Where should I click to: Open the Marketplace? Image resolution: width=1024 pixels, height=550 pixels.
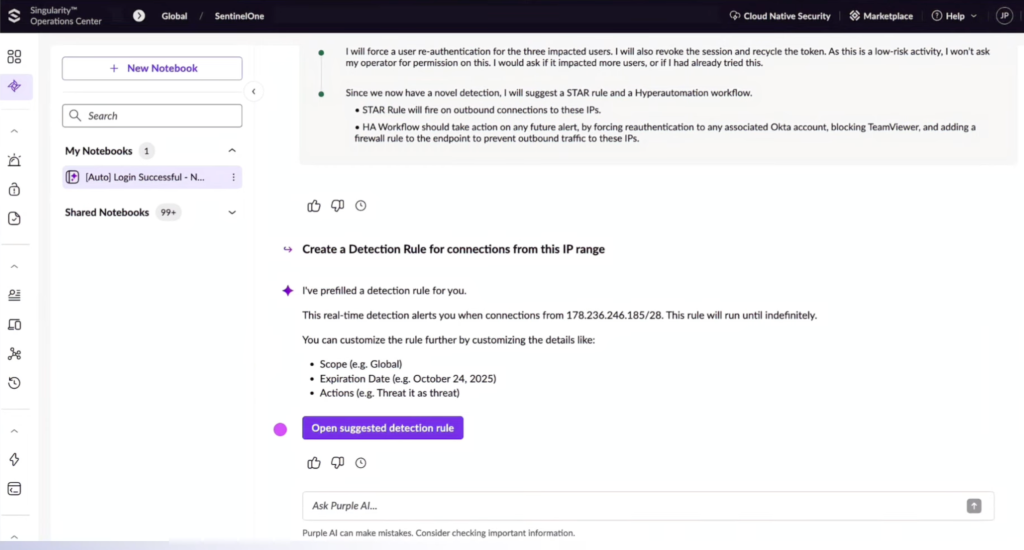point(881,16)
